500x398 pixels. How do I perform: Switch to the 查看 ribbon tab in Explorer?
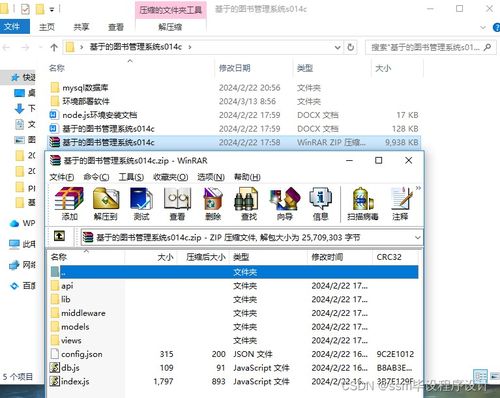coord(116,27)
